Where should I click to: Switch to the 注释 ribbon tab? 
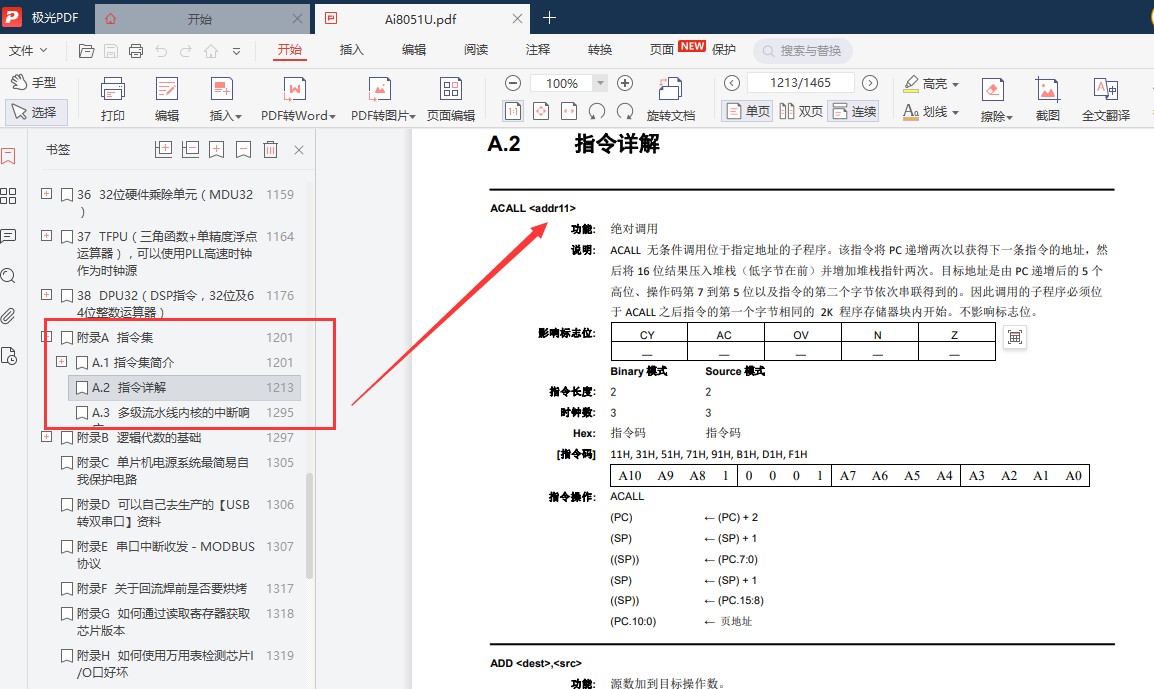point(537,49)
